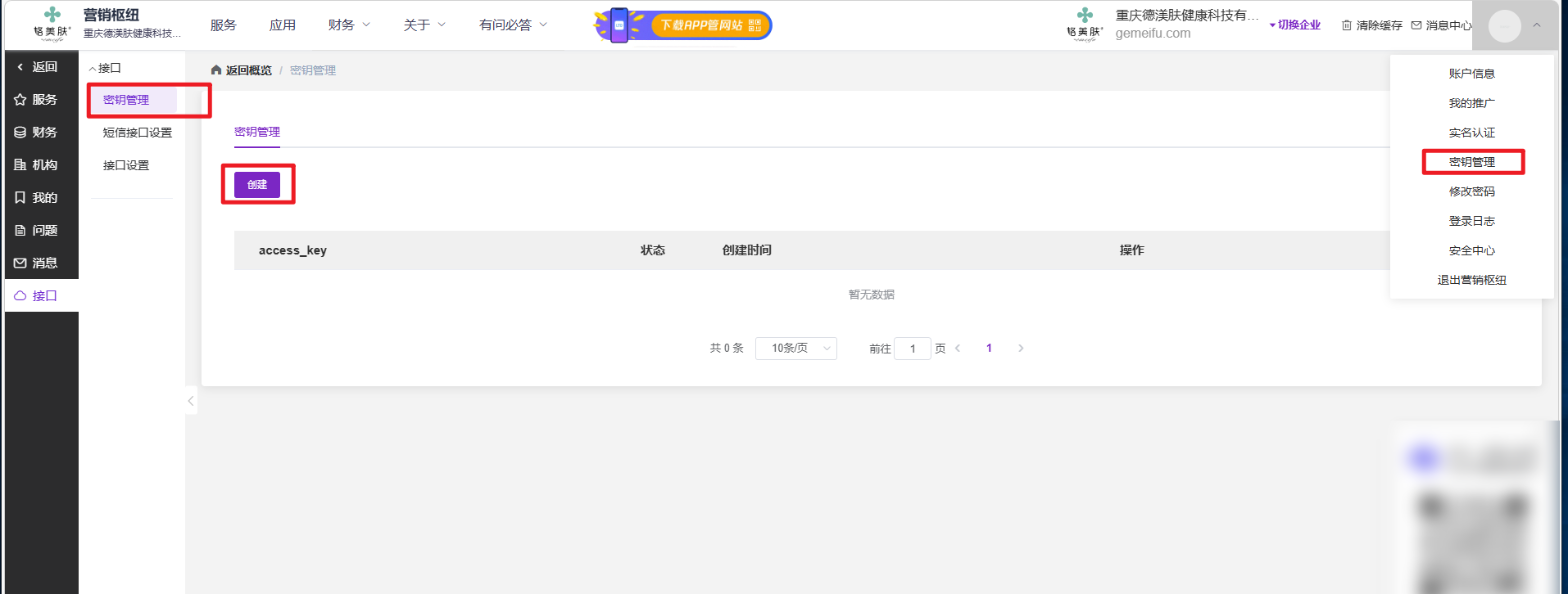Click the 状态 column header
Viewport: 1568px width, 594px height.
[x=653, y=250]
